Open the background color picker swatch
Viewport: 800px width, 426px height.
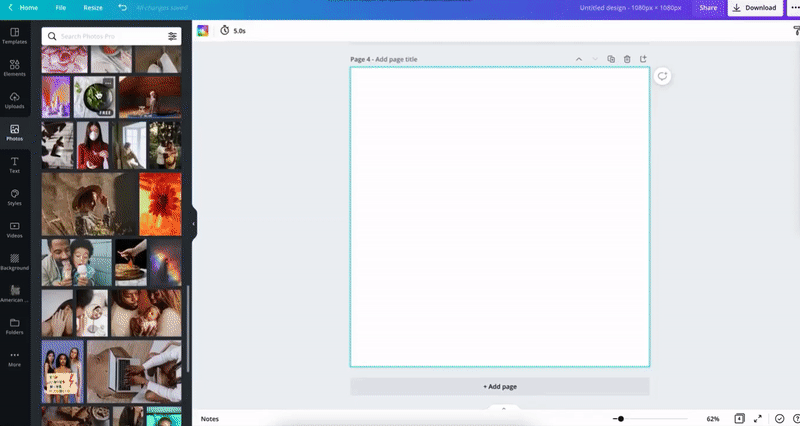tap(203, 31)
